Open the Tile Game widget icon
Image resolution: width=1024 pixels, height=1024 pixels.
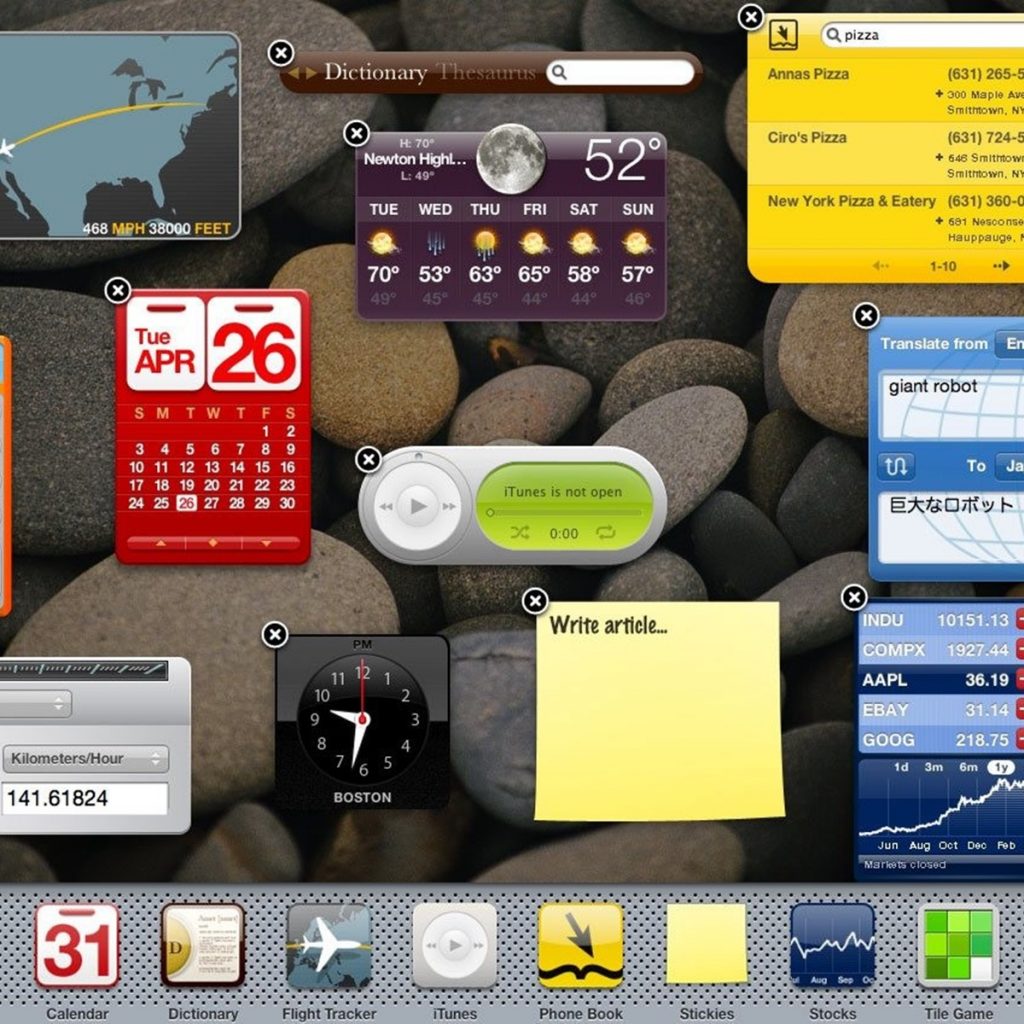[x=958, y=946]
